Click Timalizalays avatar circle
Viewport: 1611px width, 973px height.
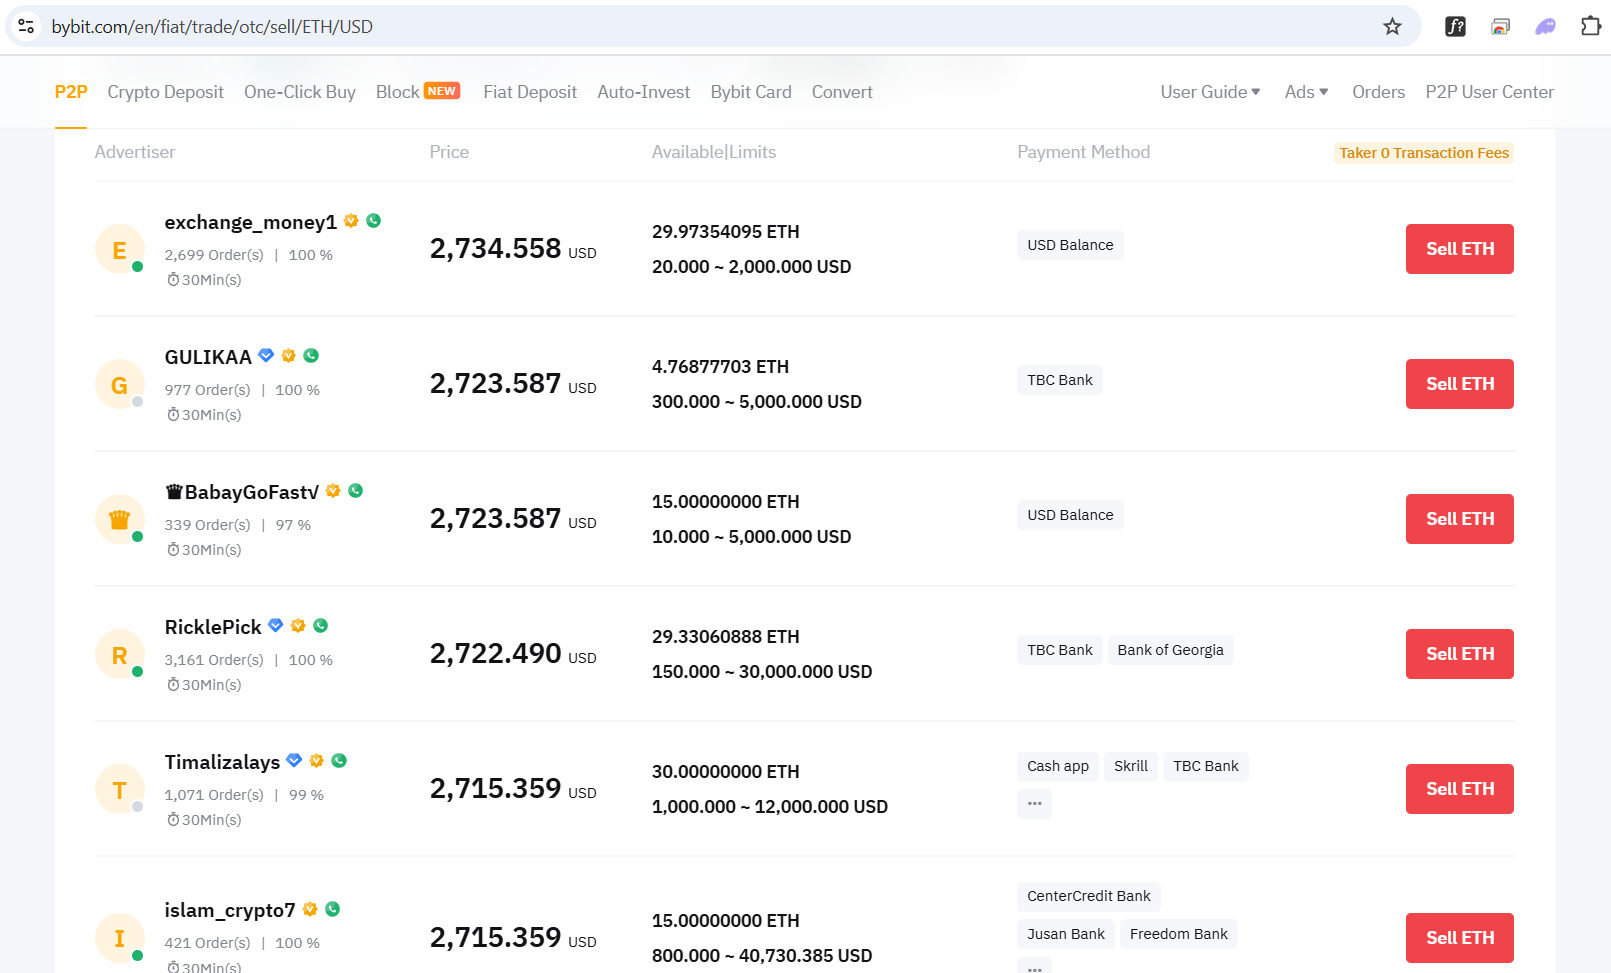coord(120,789)
